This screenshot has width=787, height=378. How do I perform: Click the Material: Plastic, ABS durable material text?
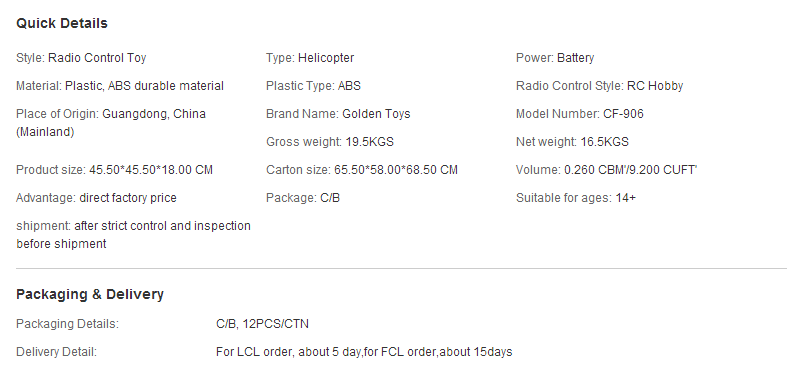[120, 86]
